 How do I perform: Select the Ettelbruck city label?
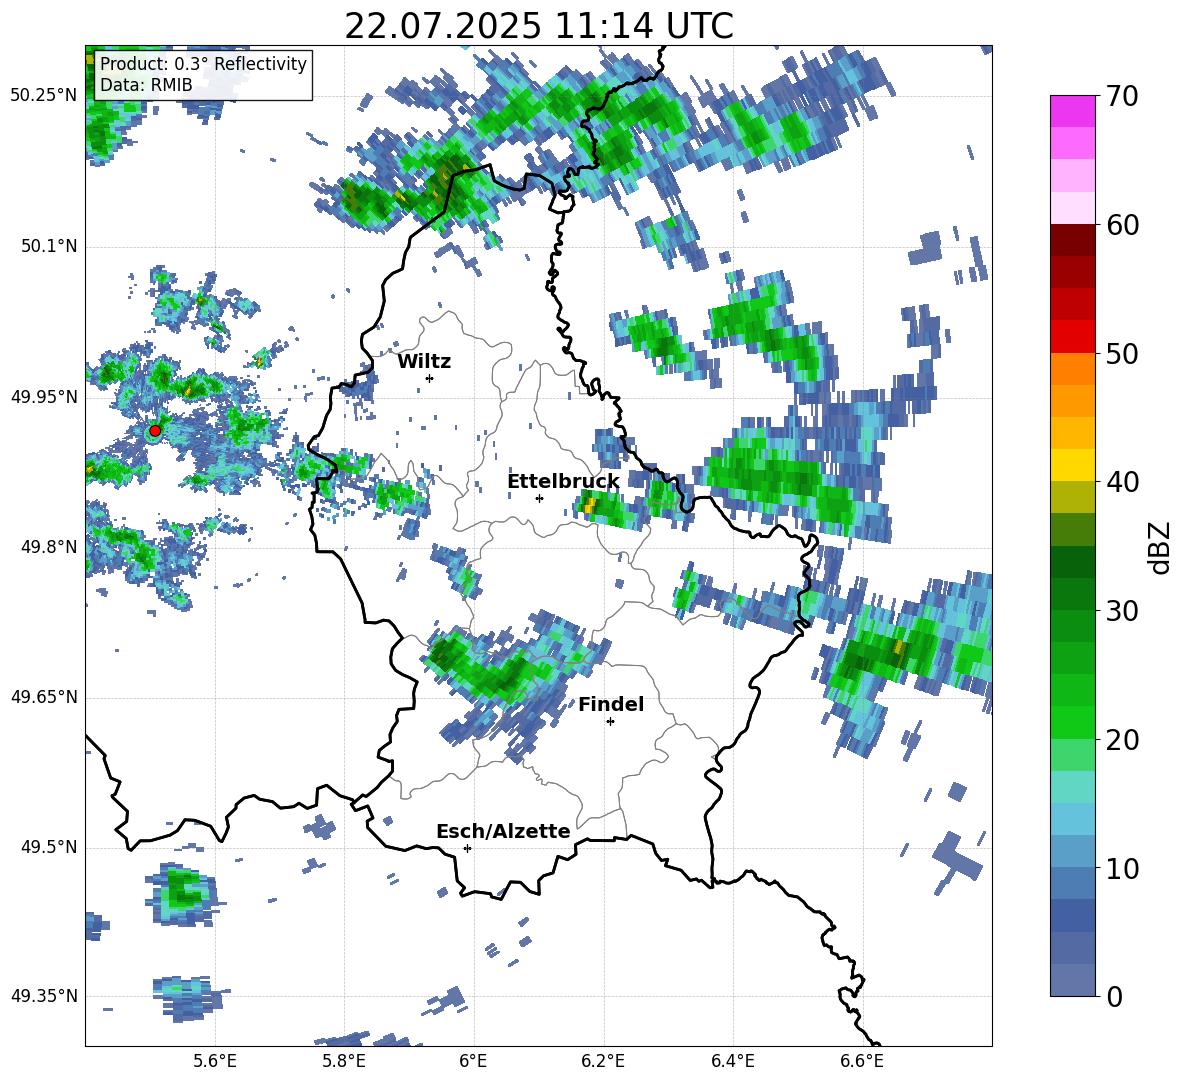[x=563, y=482]
